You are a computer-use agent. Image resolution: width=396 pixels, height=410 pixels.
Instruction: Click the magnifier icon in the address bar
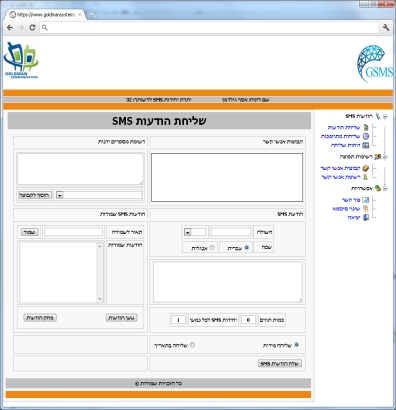45,28
